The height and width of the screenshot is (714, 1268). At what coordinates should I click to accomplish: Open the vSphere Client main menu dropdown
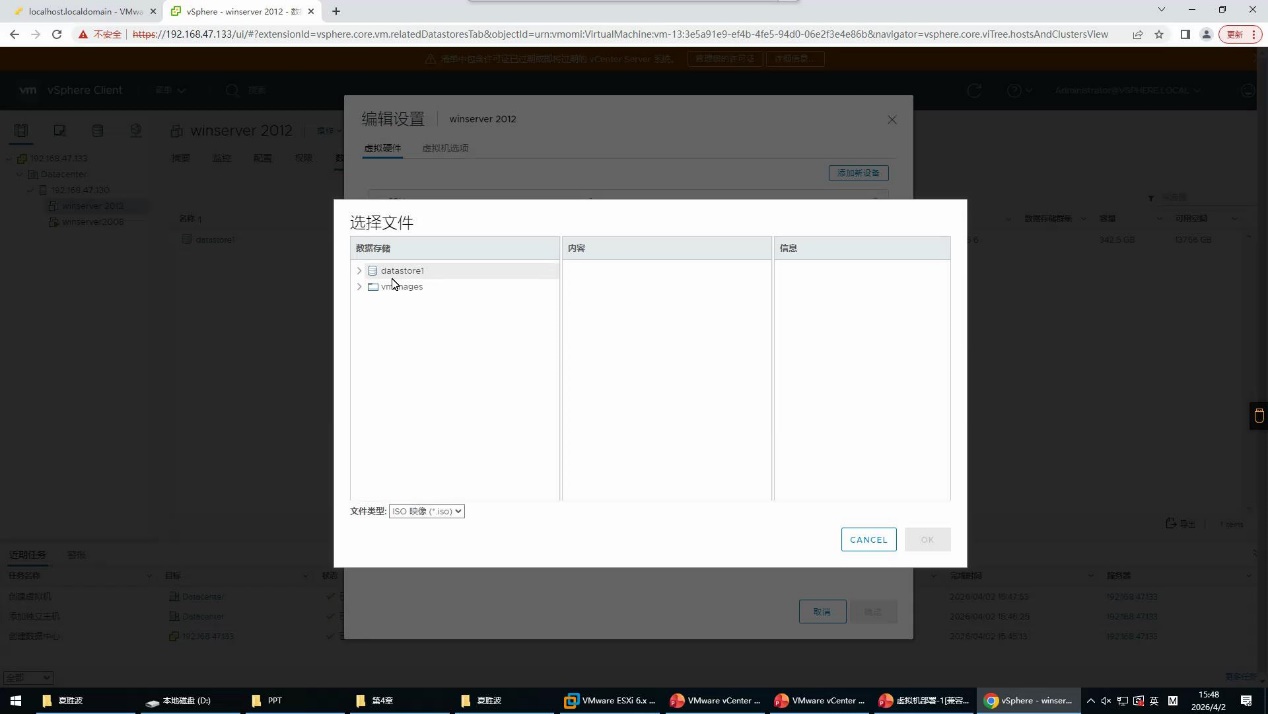(x=170, y=91)
